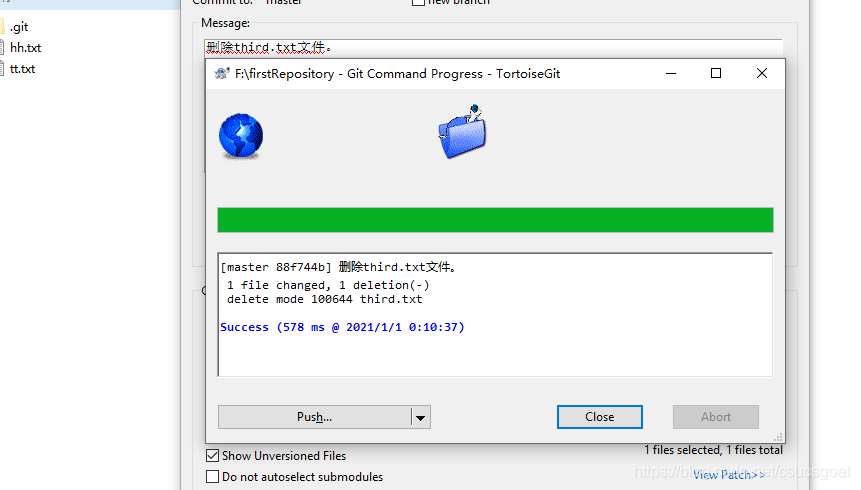
Task: Click the TortoiseGit tortoise icon in title bar
Action: [x=222, y=74]
